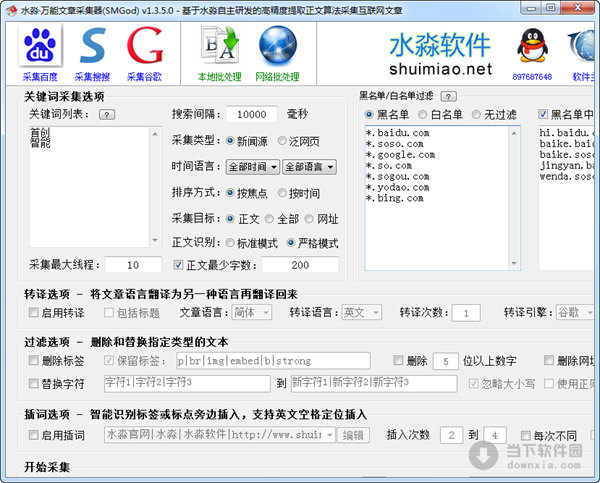Image resolution: width=600 pixels, height=483 pixels.
Task: Choose 按时间 sorting option
Action: tap(282, 193)
